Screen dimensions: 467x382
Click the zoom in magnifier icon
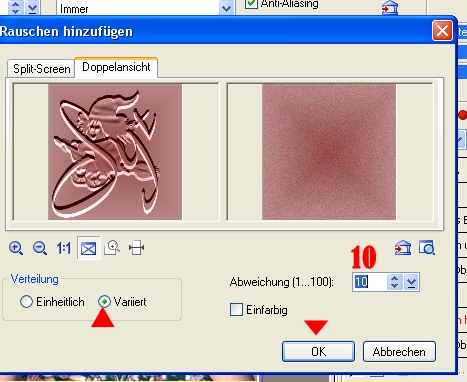16,248
